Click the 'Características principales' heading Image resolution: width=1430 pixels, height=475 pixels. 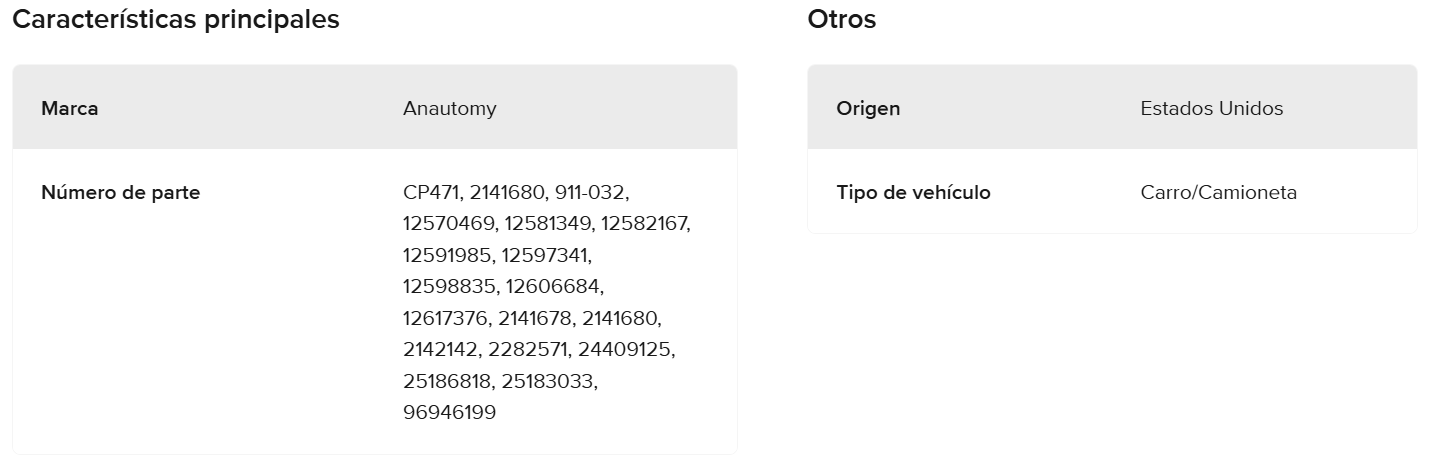coord(176,19)
